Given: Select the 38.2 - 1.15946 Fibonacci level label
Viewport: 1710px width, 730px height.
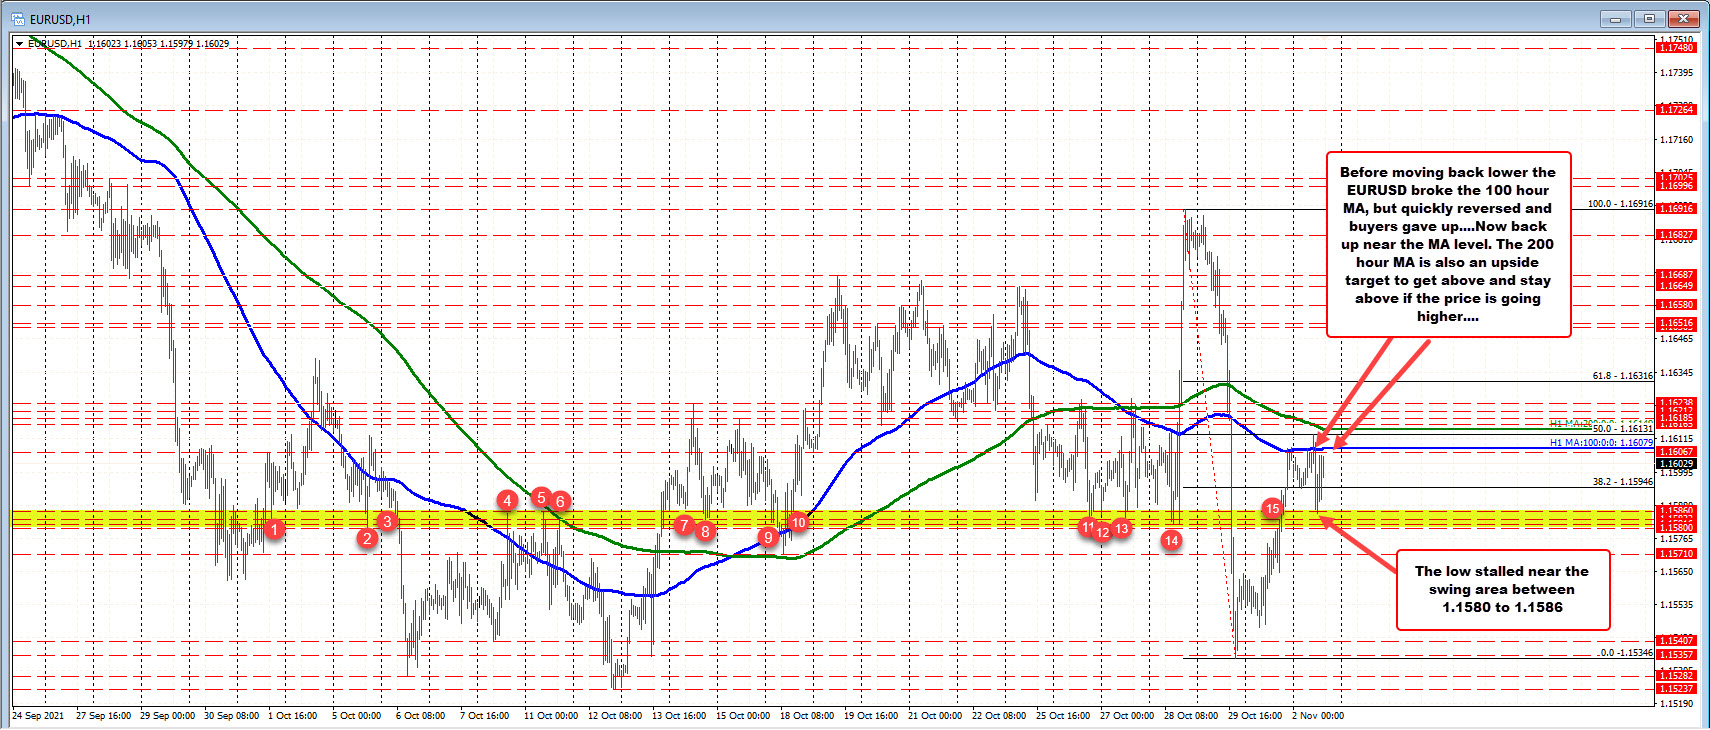Looking at the screenshot, I should (x=1622, y=482).
